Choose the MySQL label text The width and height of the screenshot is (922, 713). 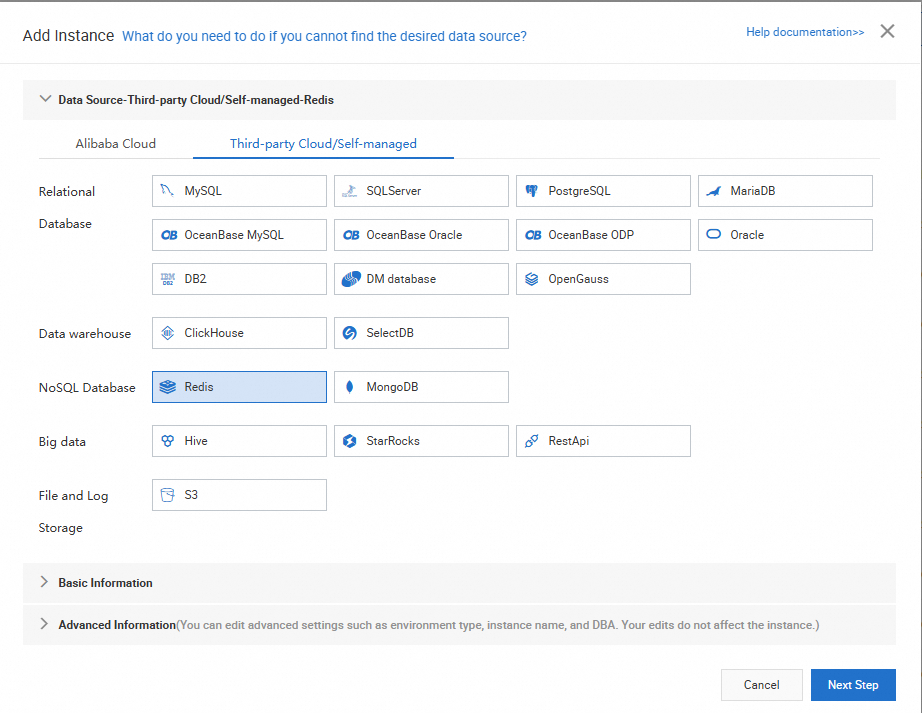click(x=203, y=191)
